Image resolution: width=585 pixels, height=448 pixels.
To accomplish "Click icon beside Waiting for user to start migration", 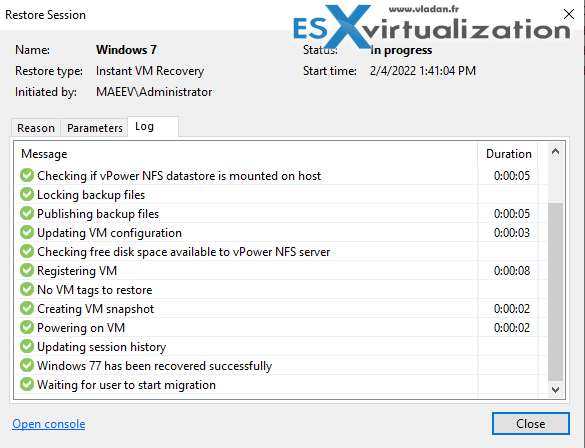I will coord(27,385).
